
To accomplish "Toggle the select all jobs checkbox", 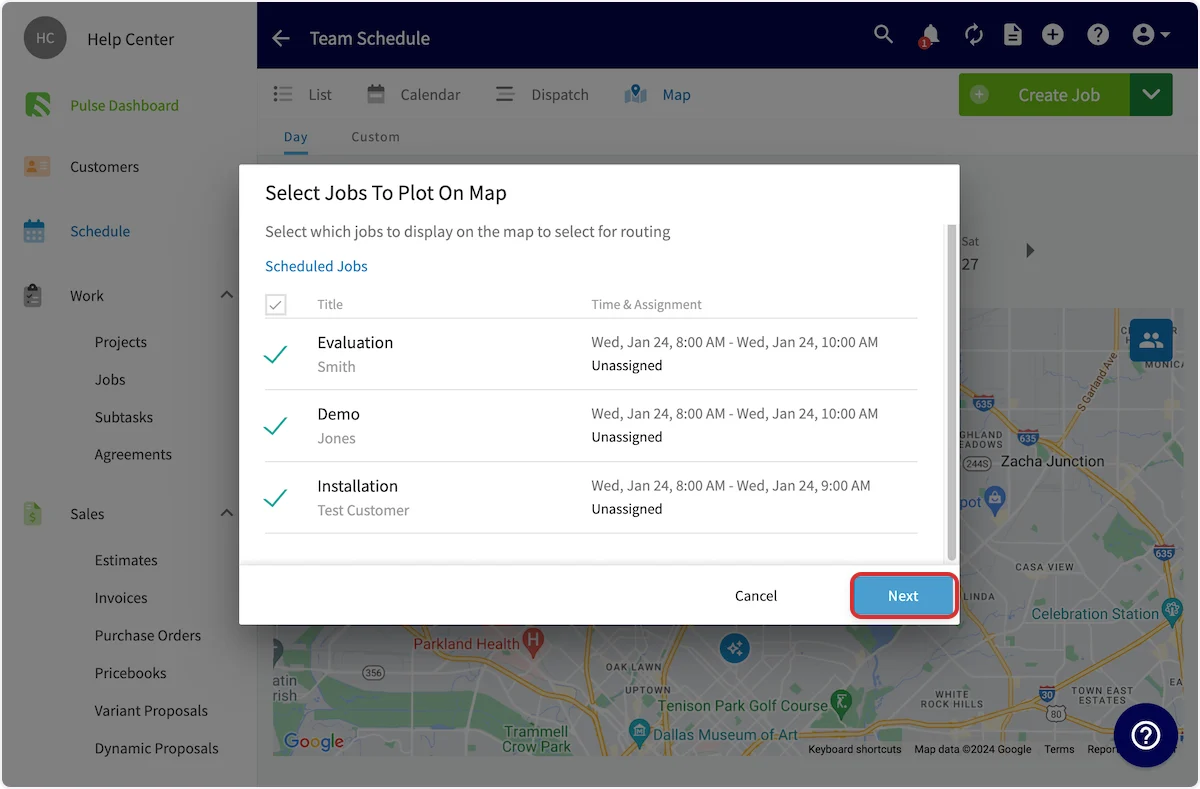I will pos(276,304).
